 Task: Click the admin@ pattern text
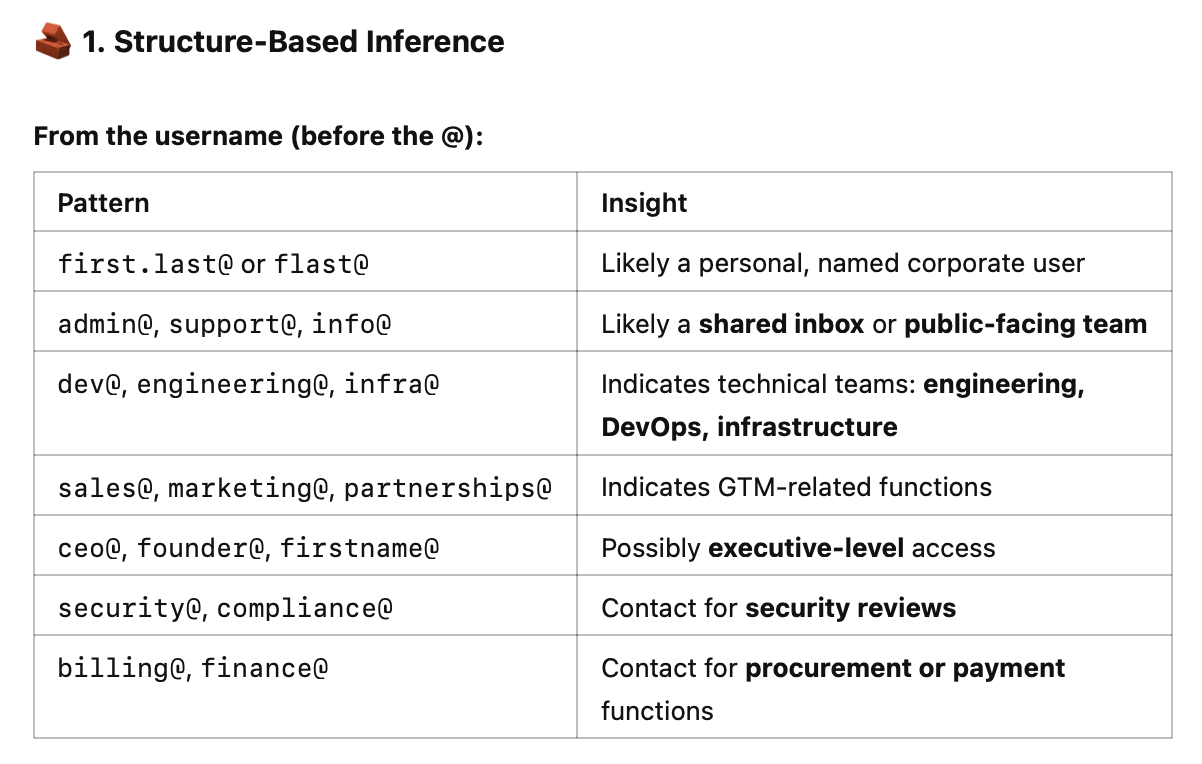tap(106, 324)
